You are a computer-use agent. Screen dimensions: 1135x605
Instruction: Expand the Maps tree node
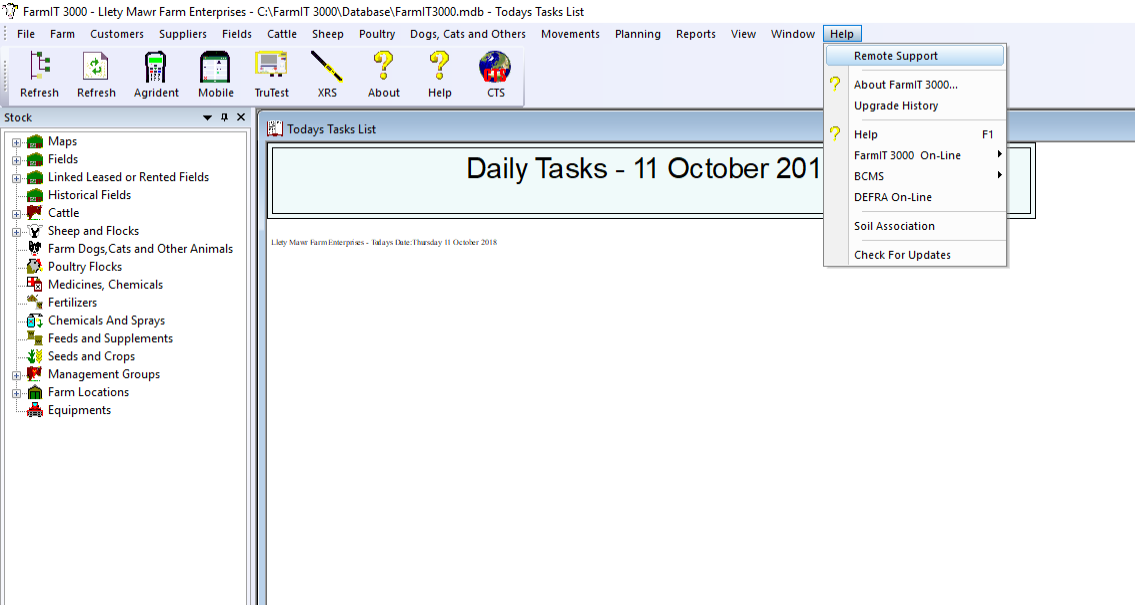(16, 143)
